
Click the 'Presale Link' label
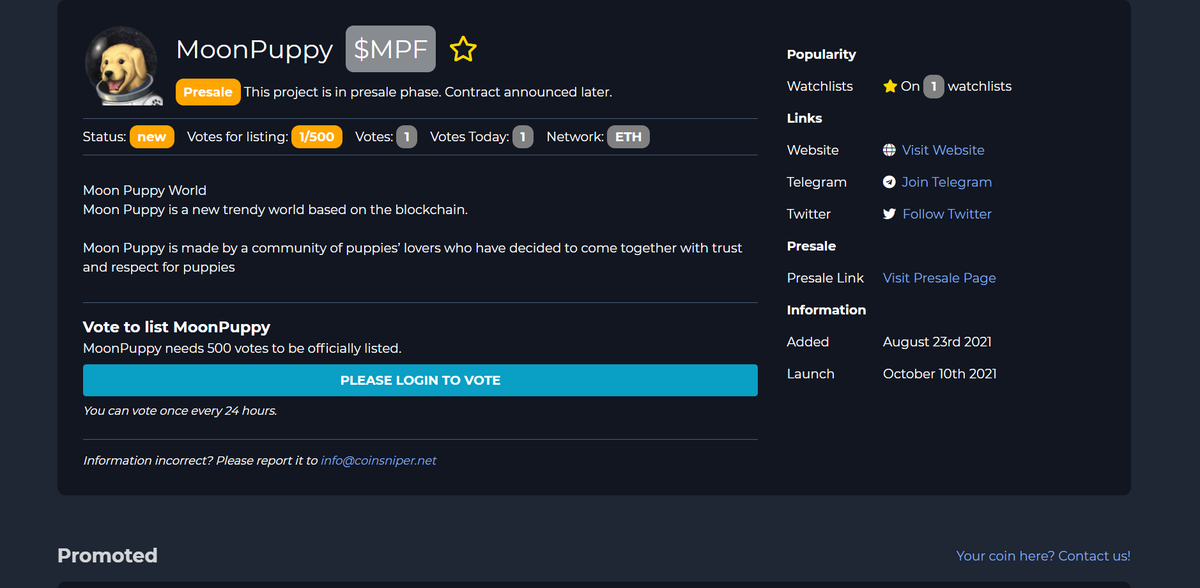[825, 278]
